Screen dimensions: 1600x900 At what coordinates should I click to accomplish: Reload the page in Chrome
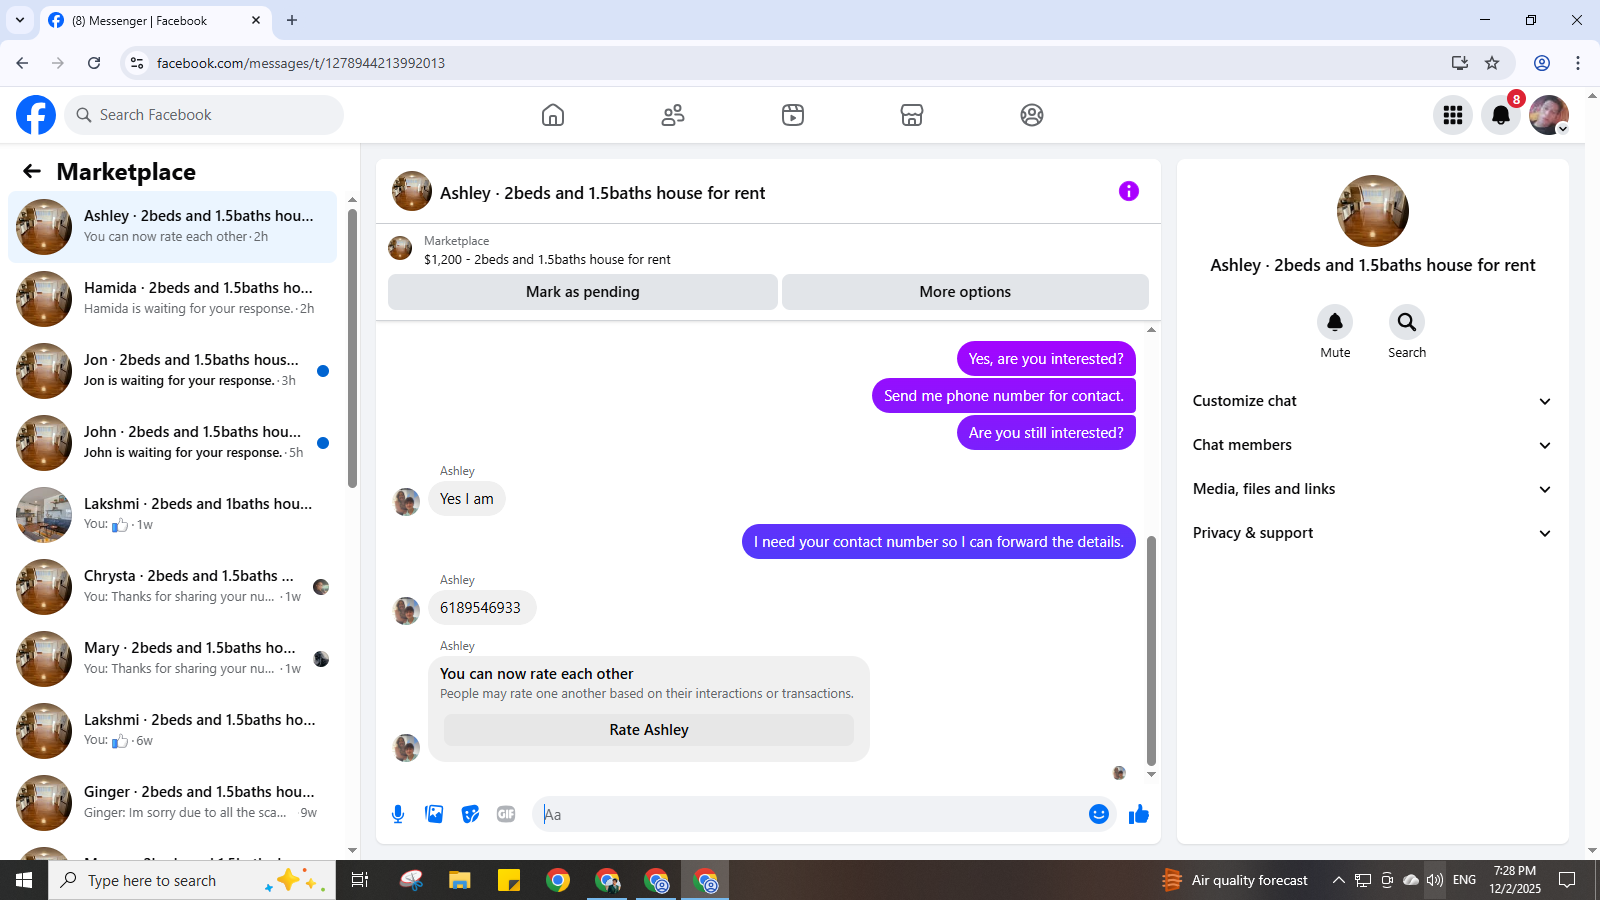point(94,63)
